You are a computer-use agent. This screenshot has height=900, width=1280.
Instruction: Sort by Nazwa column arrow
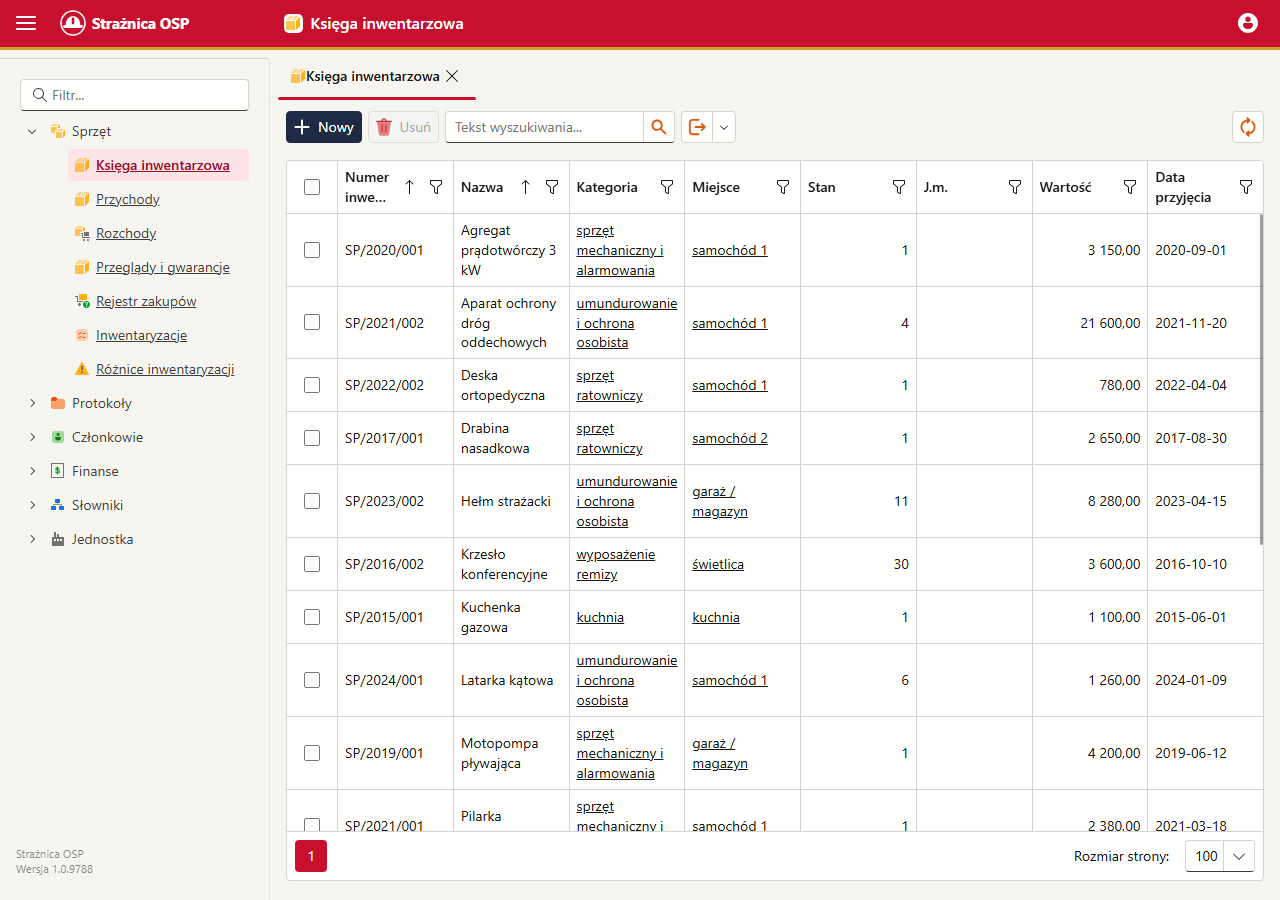(x=525, y=187)
